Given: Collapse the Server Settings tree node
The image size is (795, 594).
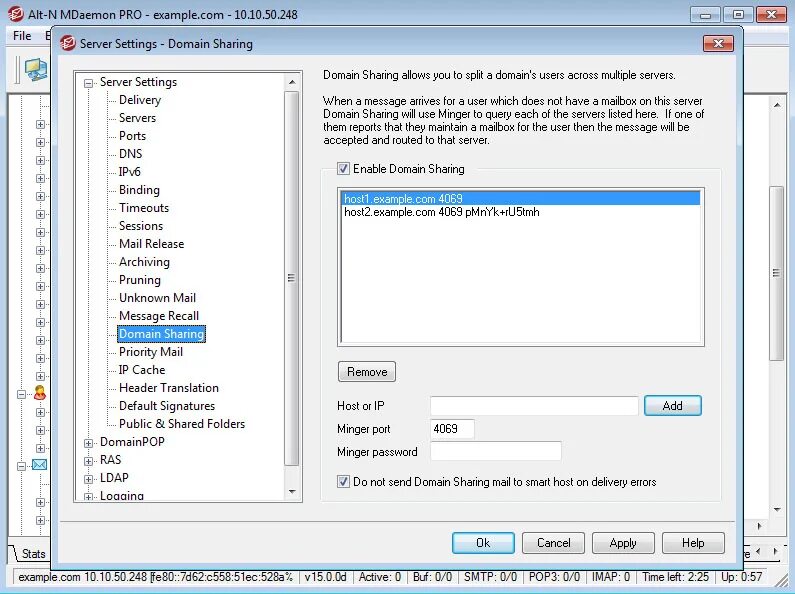Looking at the screenshot, I should [88, 83].
